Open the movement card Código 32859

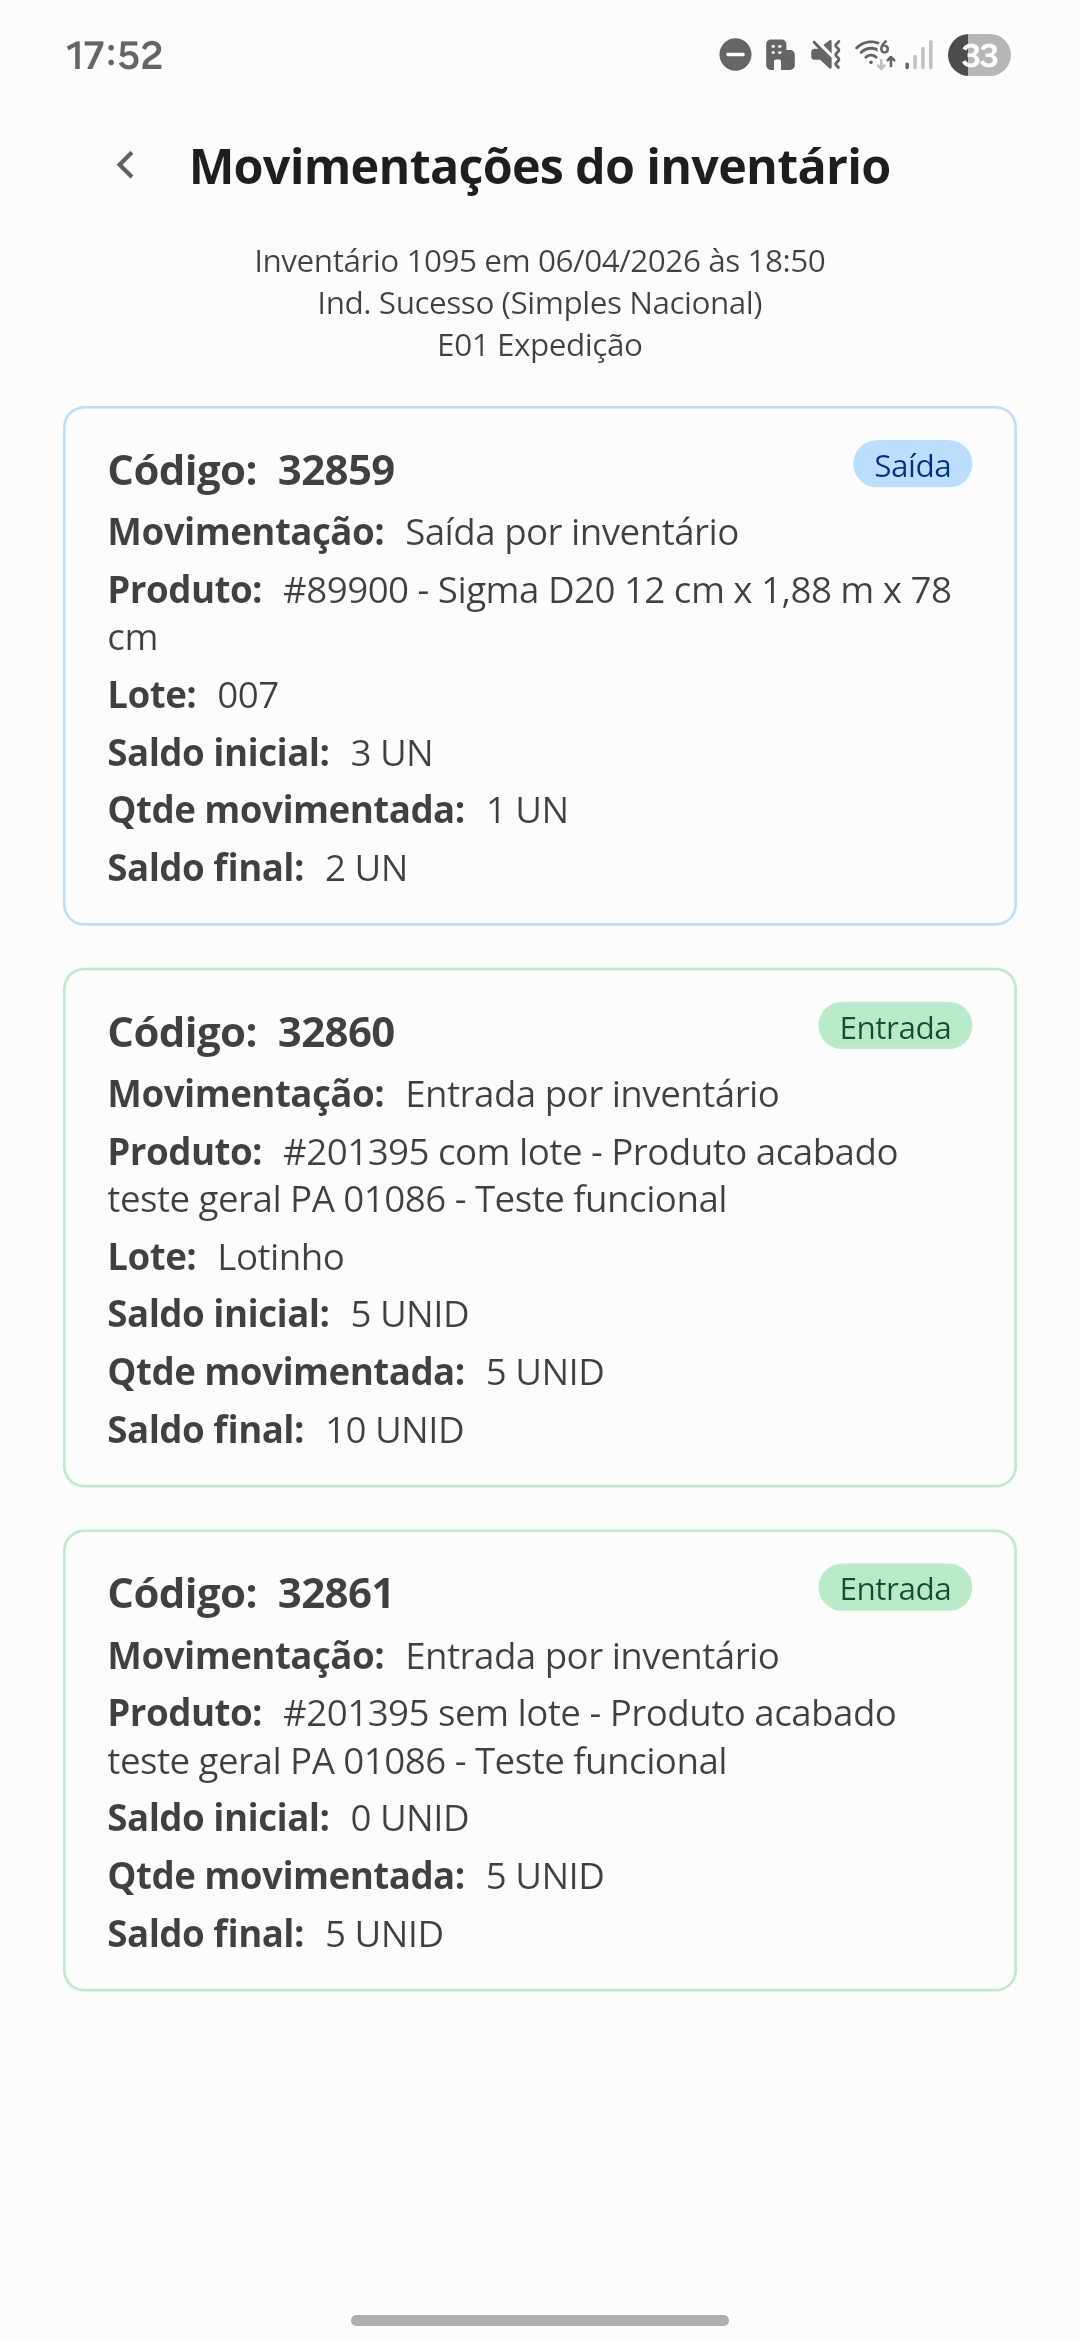pyautogui.click(x=540, y=666)
